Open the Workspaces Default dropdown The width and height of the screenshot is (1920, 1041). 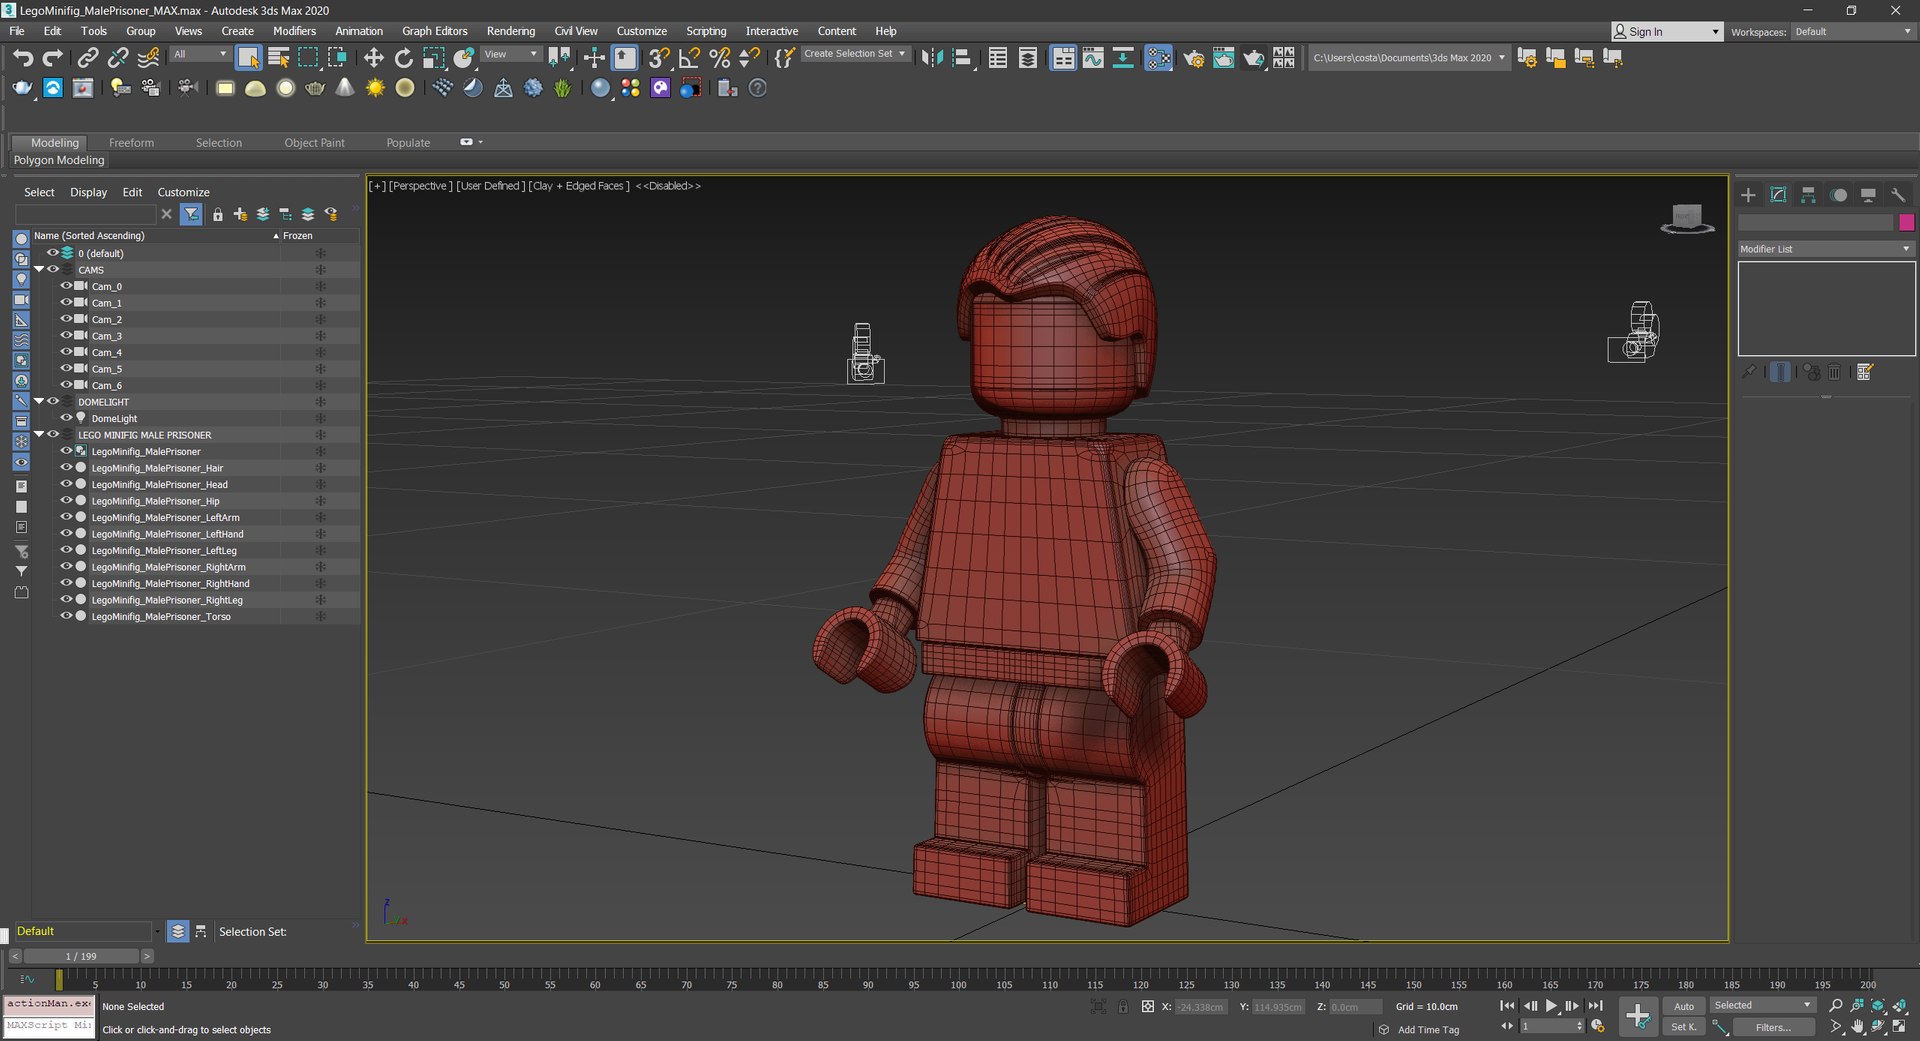click(x=1853, y=32)
